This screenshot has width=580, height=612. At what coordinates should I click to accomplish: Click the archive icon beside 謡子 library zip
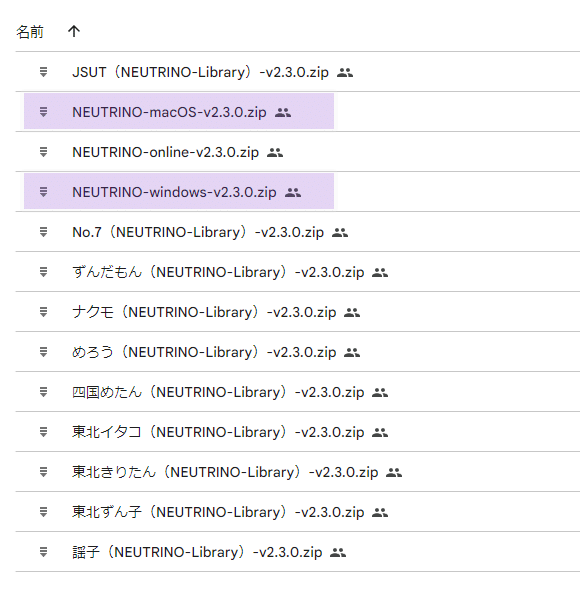tap(43, 552)
